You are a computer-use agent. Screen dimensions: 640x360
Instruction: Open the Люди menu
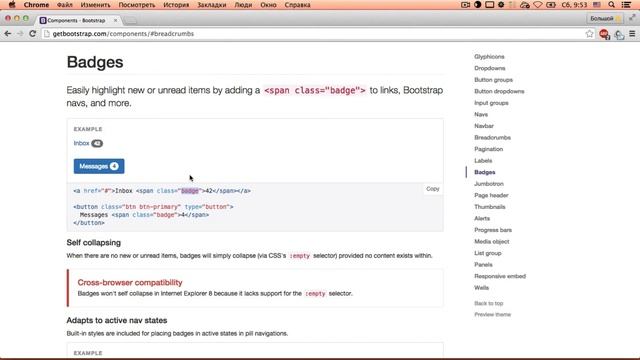[243, 5]
